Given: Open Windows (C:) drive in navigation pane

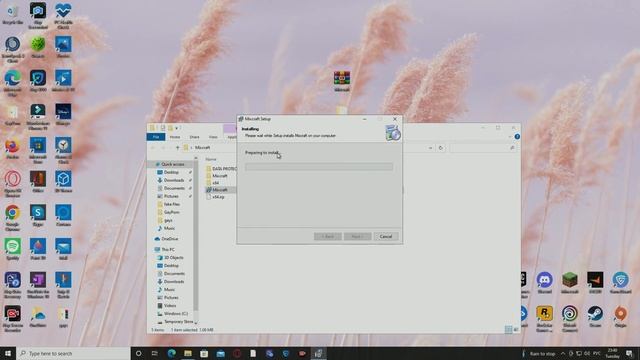Looking at the screenshot, I should coord(176,313).
